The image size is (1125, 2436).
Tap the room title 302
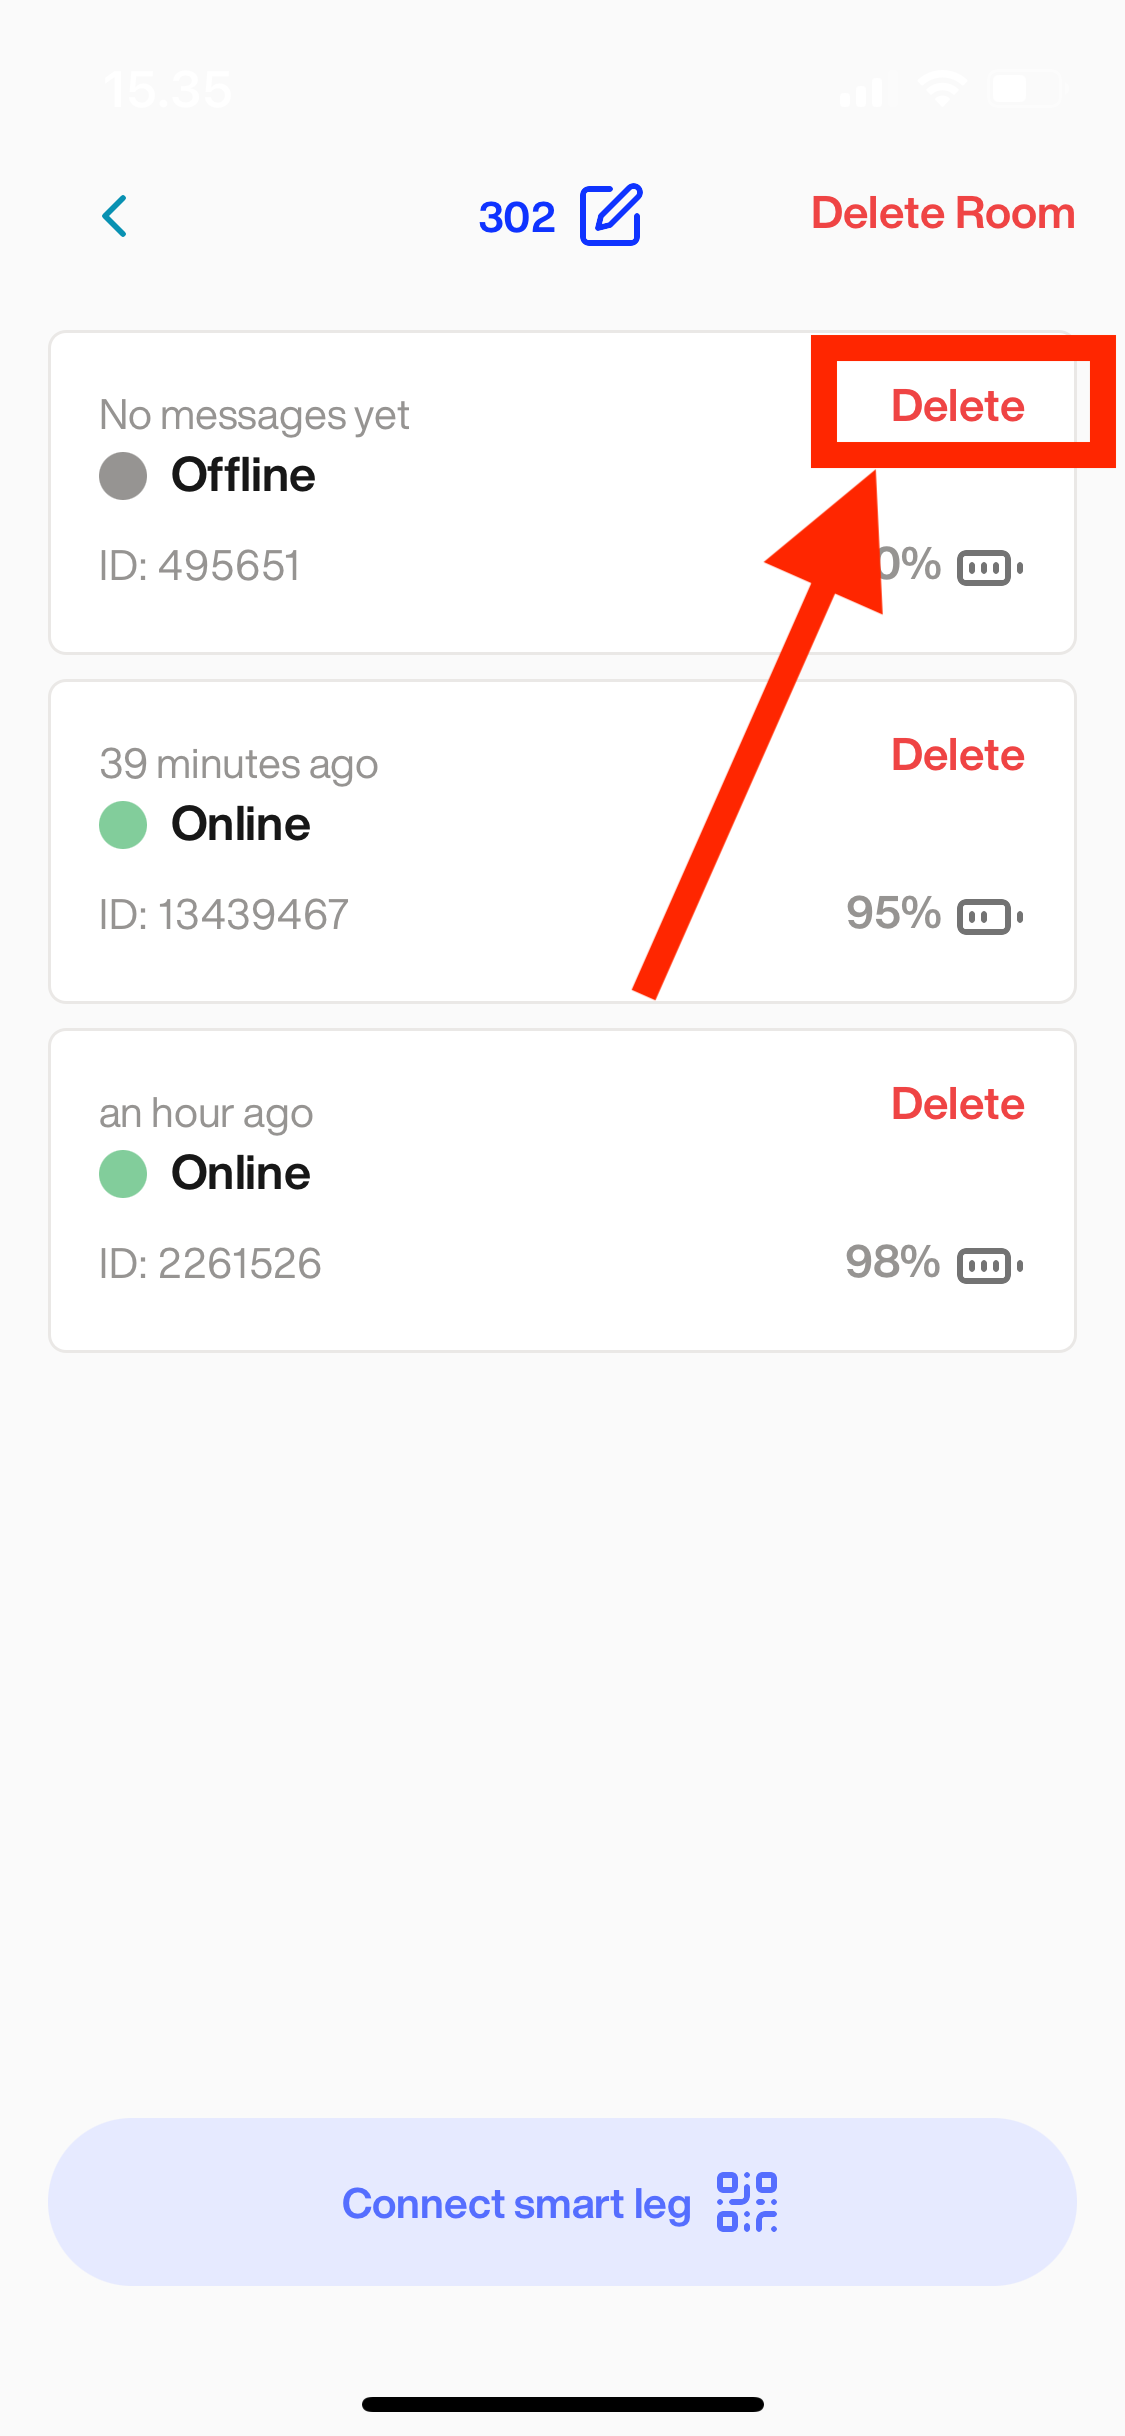tap(516, 217)
